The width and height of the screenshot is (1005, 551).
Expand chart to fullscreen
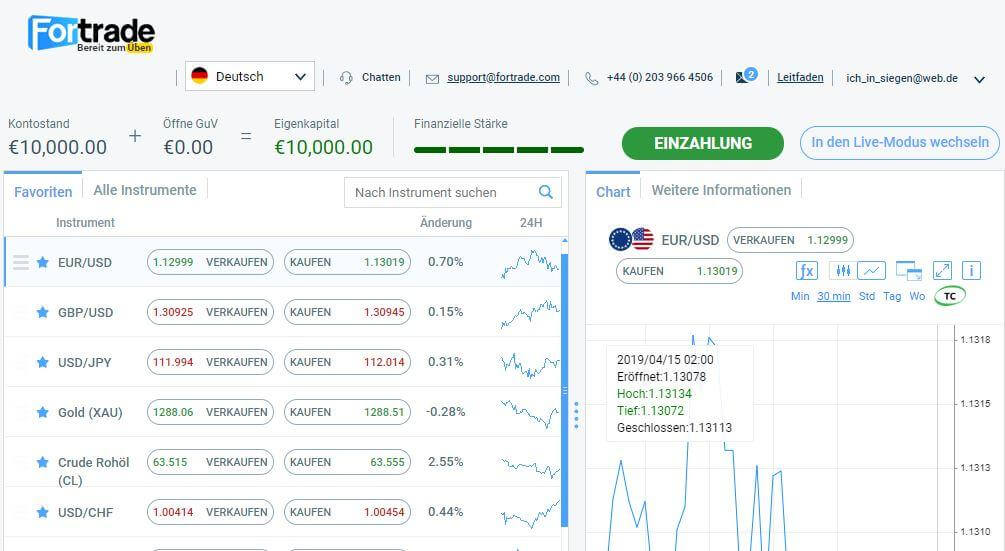[942, 270]
